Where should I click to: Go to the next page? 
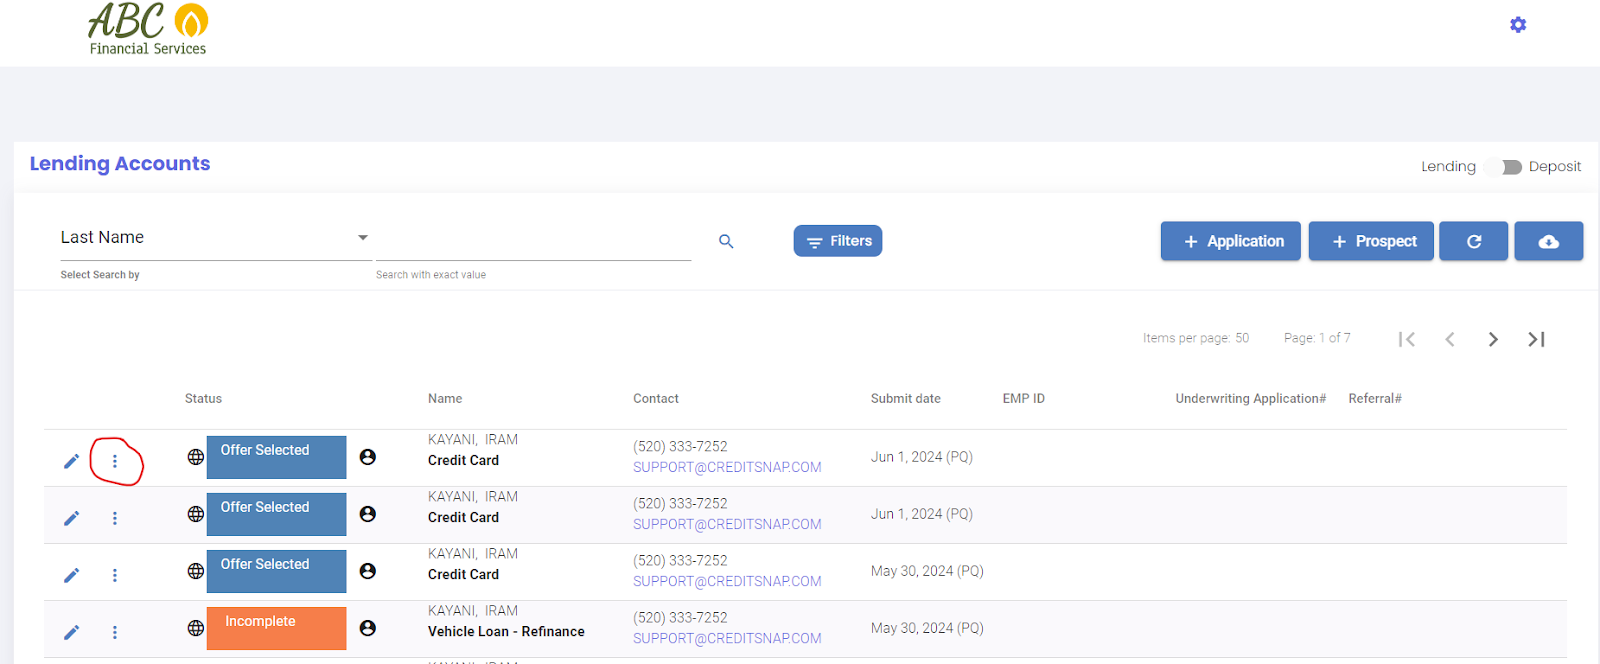(x=1493, y=339)
